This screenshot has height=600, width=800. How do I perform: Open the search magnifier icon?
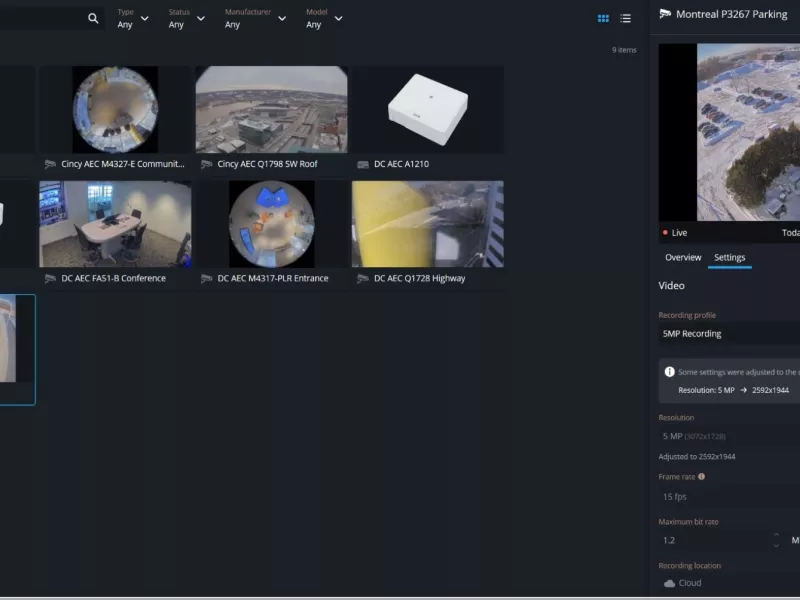pos(92,18)
